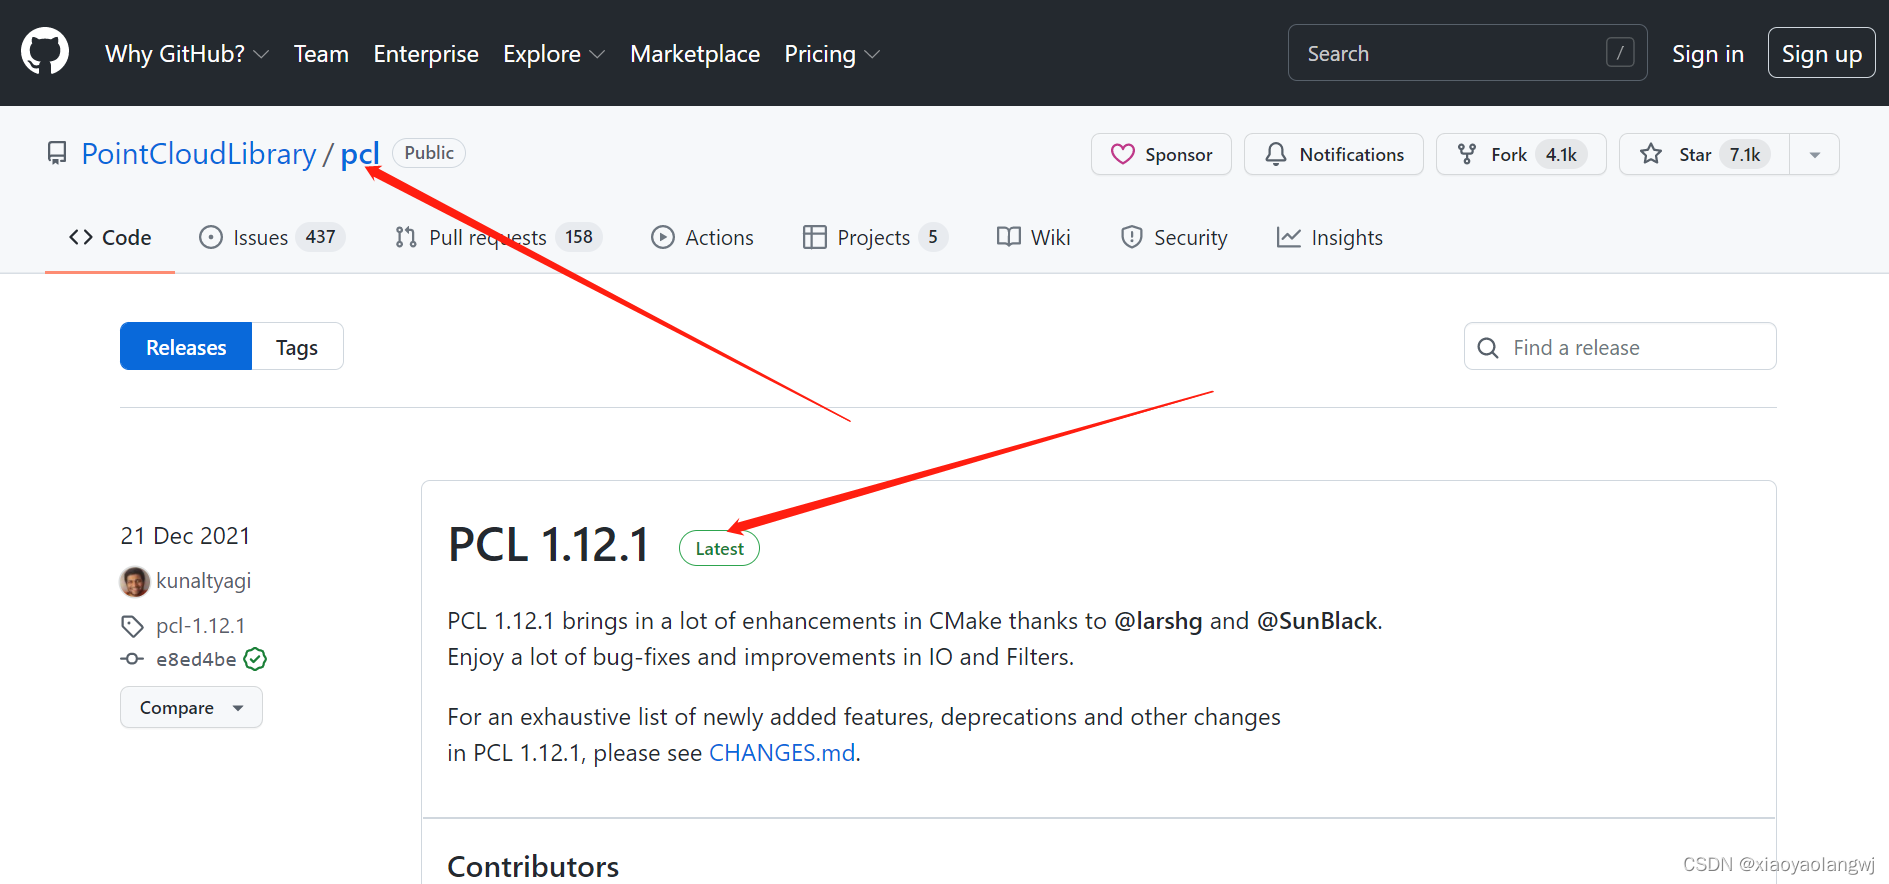The image size is (1889, 884).
Task: Open the Wiki tab
Action: (x=1033, y=237)
